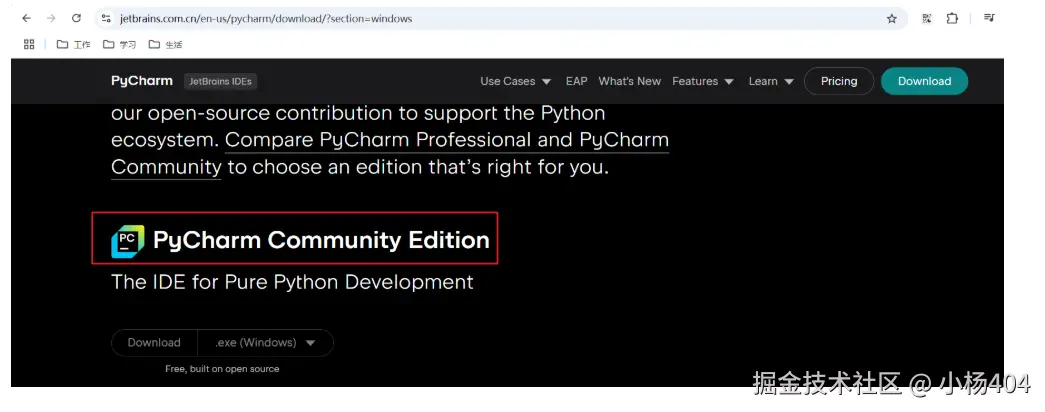Viewport: 1045px width, 412px height.
Task: Expand the Learn menu
Action: pyautogui.click(x=771, y=81)
